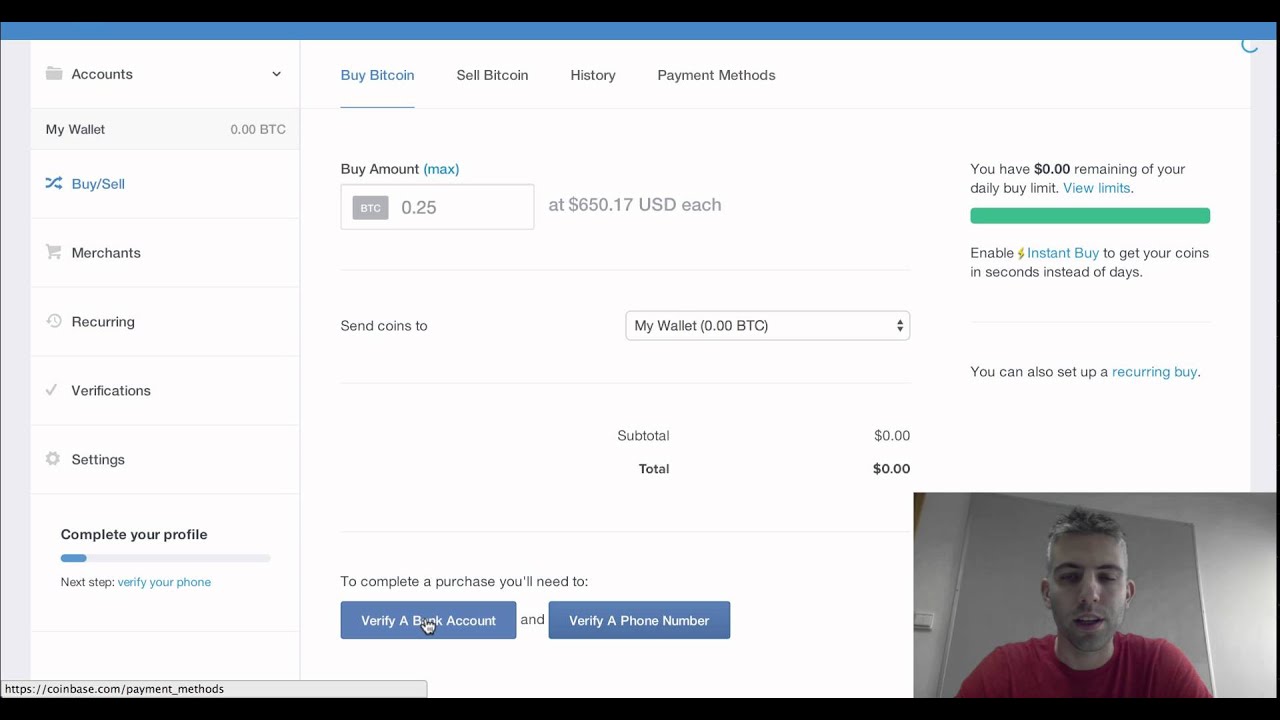The width and height of the screenshot is (1280, 720).
Task: Click Verify A Bank Account button
Action: [x=428, y=620]
